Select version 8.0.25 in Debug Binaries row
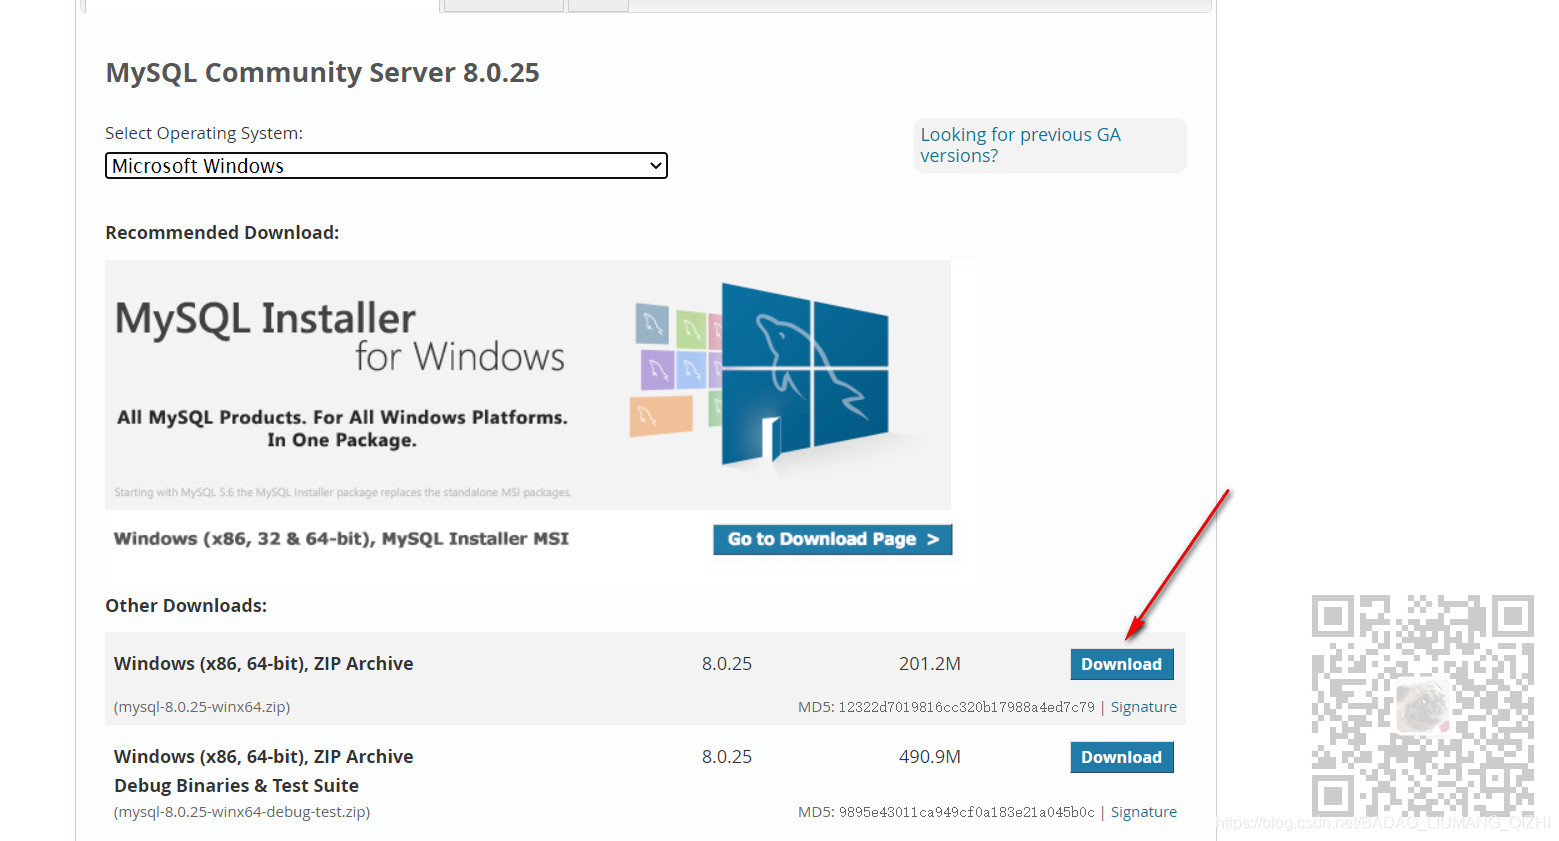 [x=726, y=757]
